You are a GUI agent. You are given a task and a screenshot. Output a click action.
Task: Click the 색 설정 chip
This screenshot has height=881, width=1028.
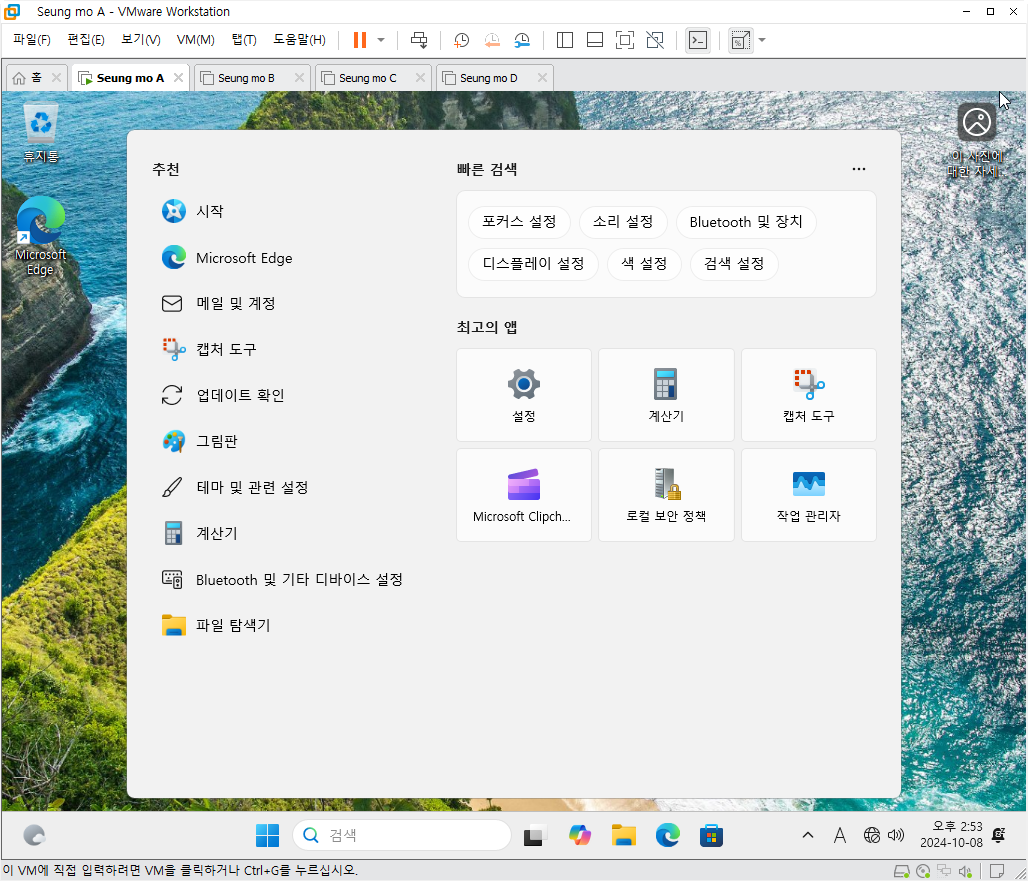pos(644,264)
